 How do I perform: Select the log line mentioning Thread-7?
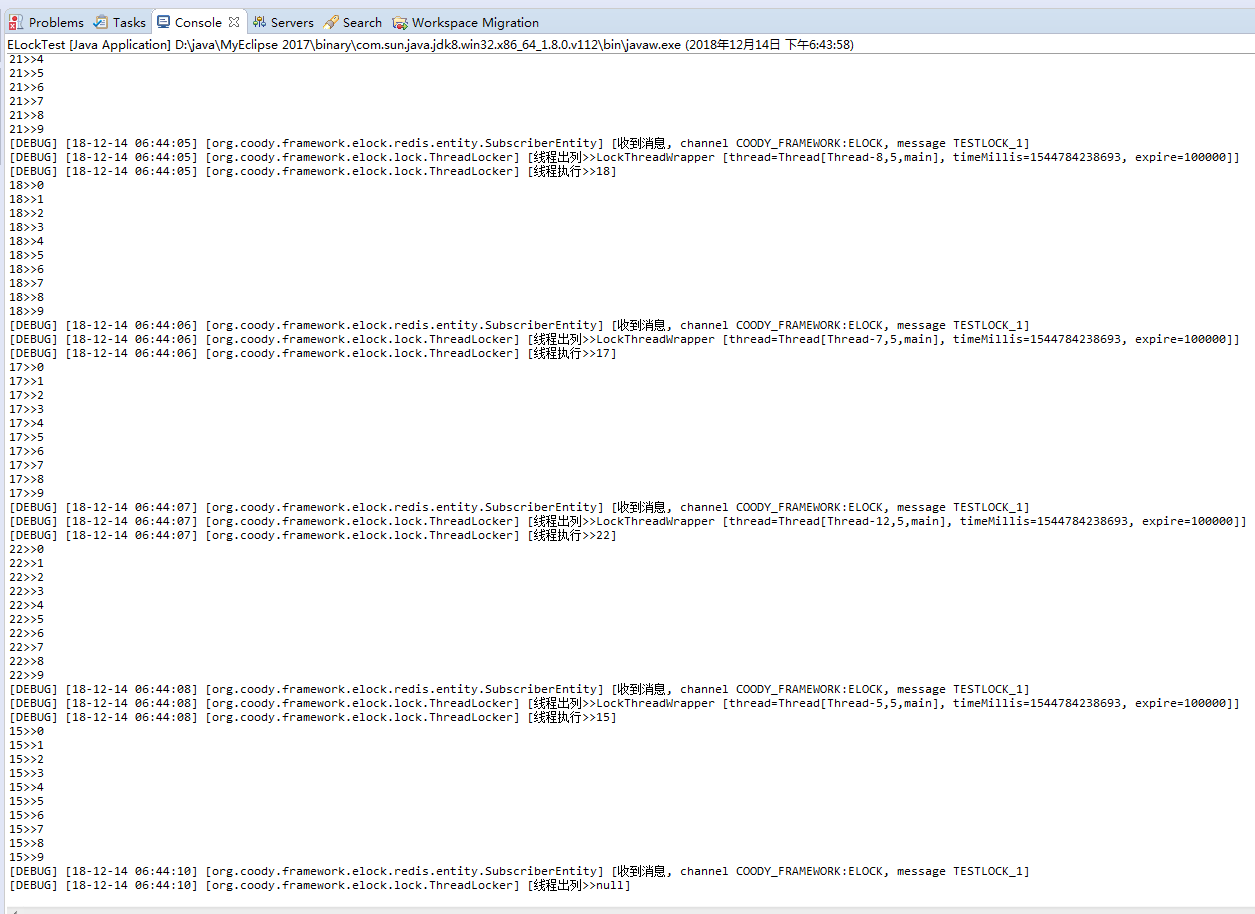pos(624,339)
